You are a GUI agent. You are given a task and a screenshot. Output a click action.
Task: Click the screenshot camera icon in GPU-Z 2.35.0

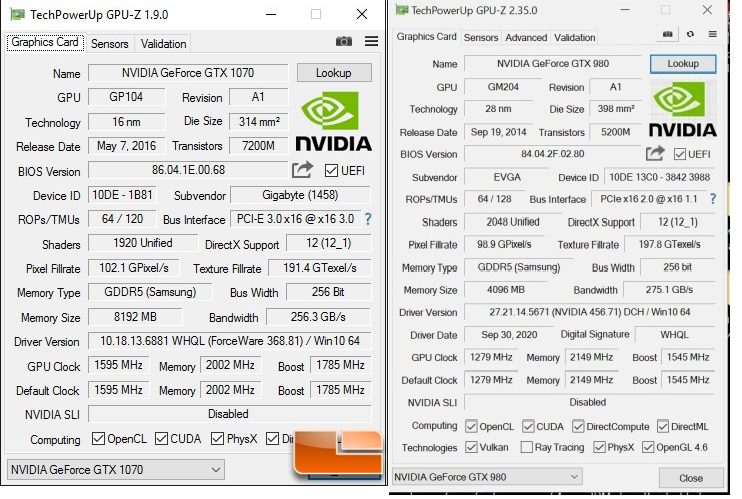[x=667, y=34]
